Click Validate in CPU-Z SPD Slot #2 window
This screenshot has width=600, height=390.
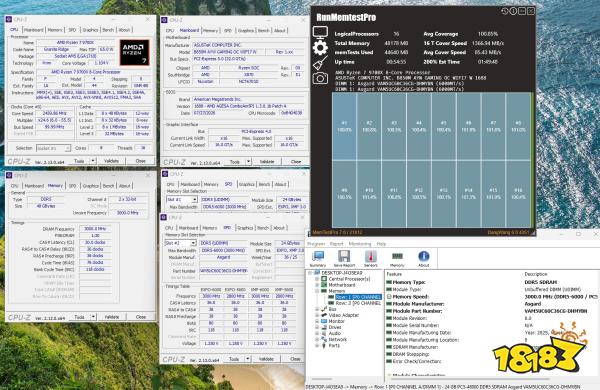(266, 359)
